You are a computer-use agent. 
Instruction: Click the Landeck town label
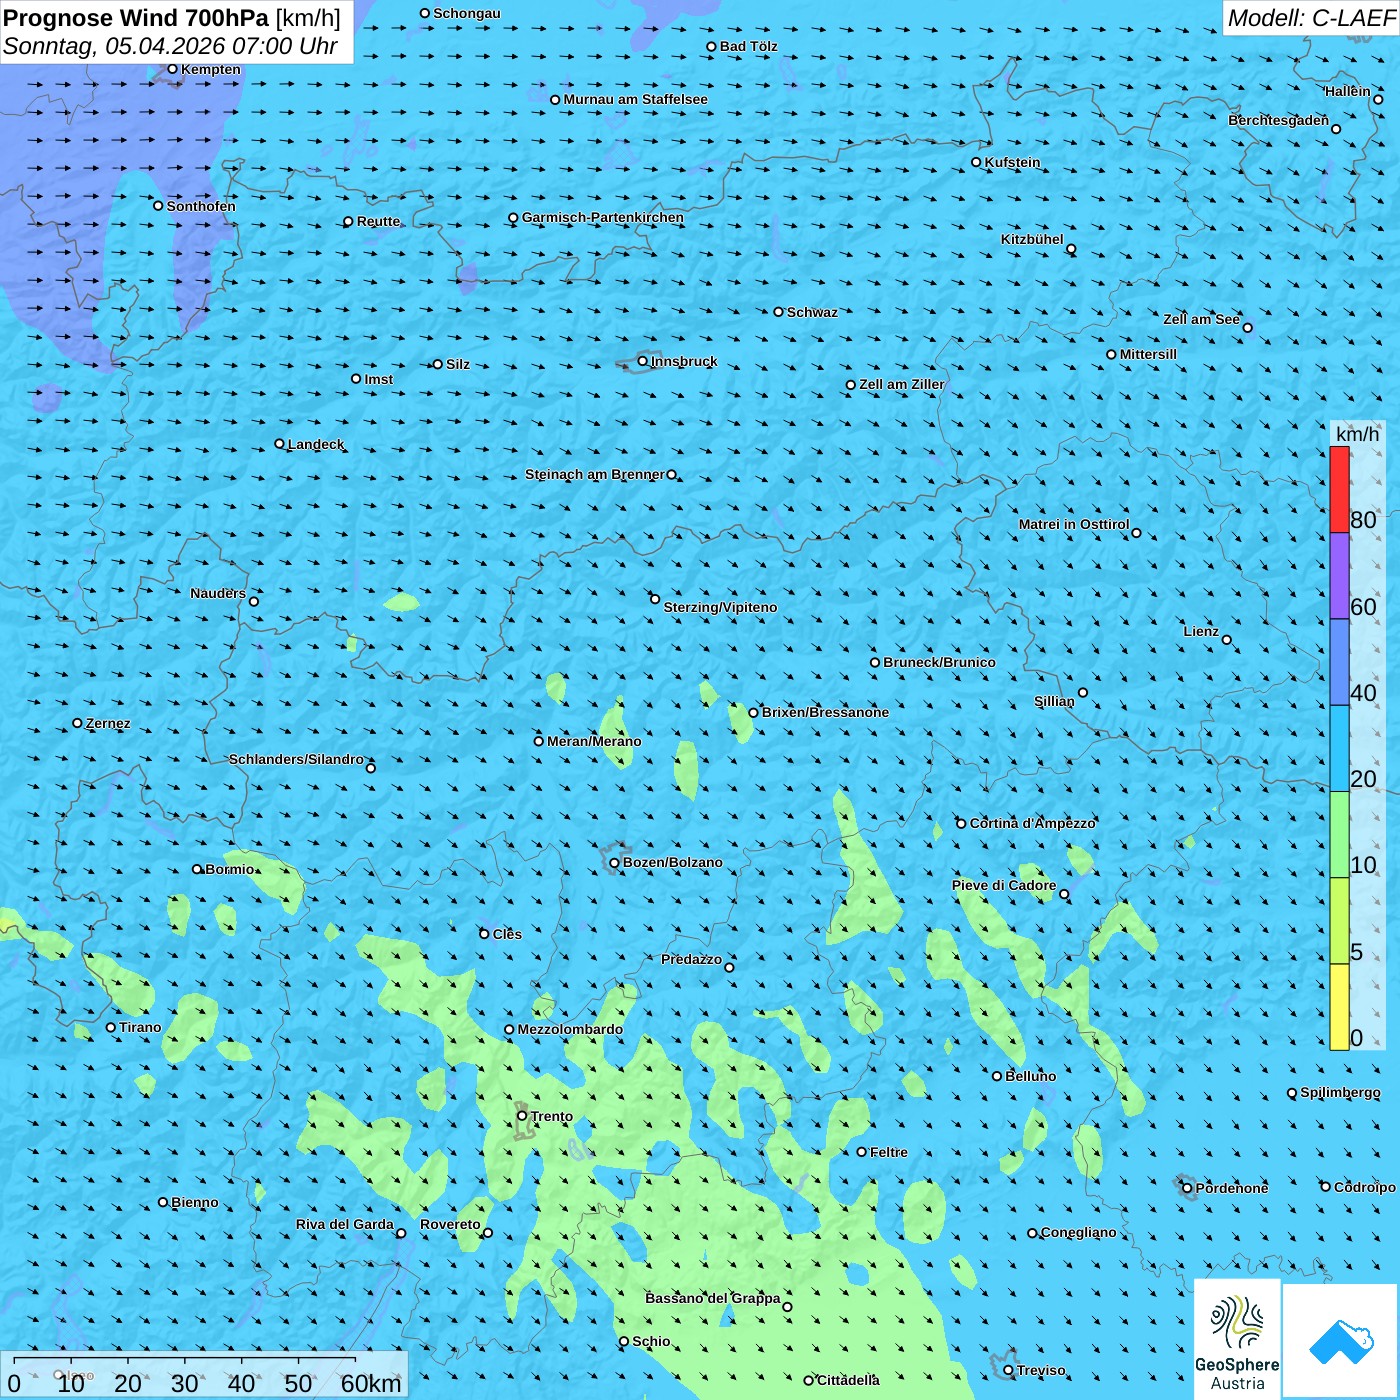click(x=316, y=444)
